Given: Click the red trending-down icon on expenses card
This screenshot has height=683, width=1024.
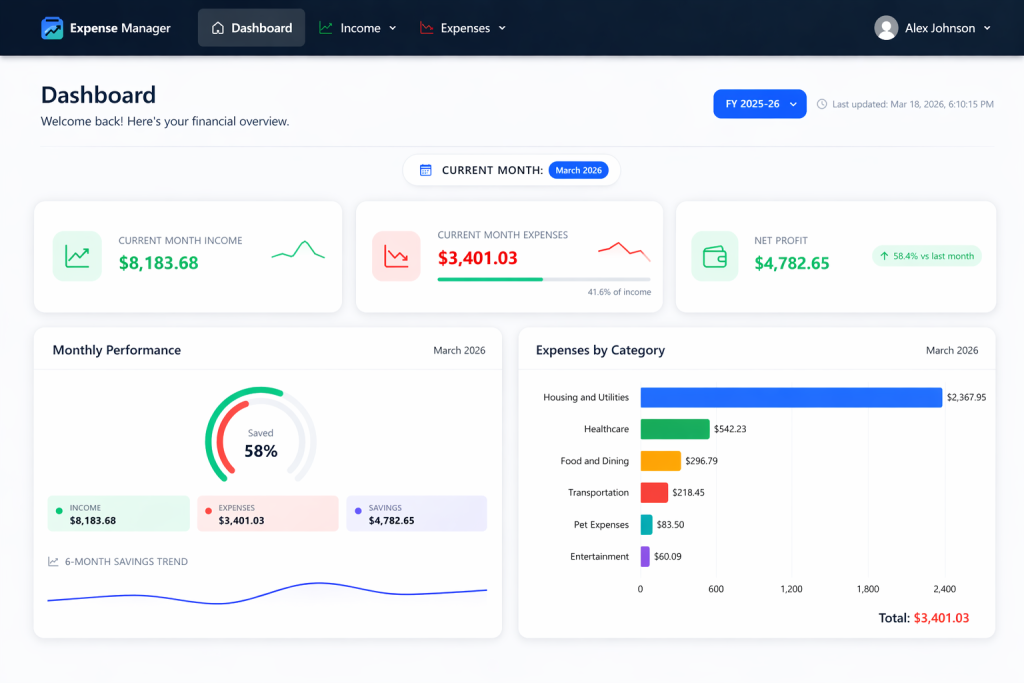Looking at the screenshot, I should [x=396, y=256].
